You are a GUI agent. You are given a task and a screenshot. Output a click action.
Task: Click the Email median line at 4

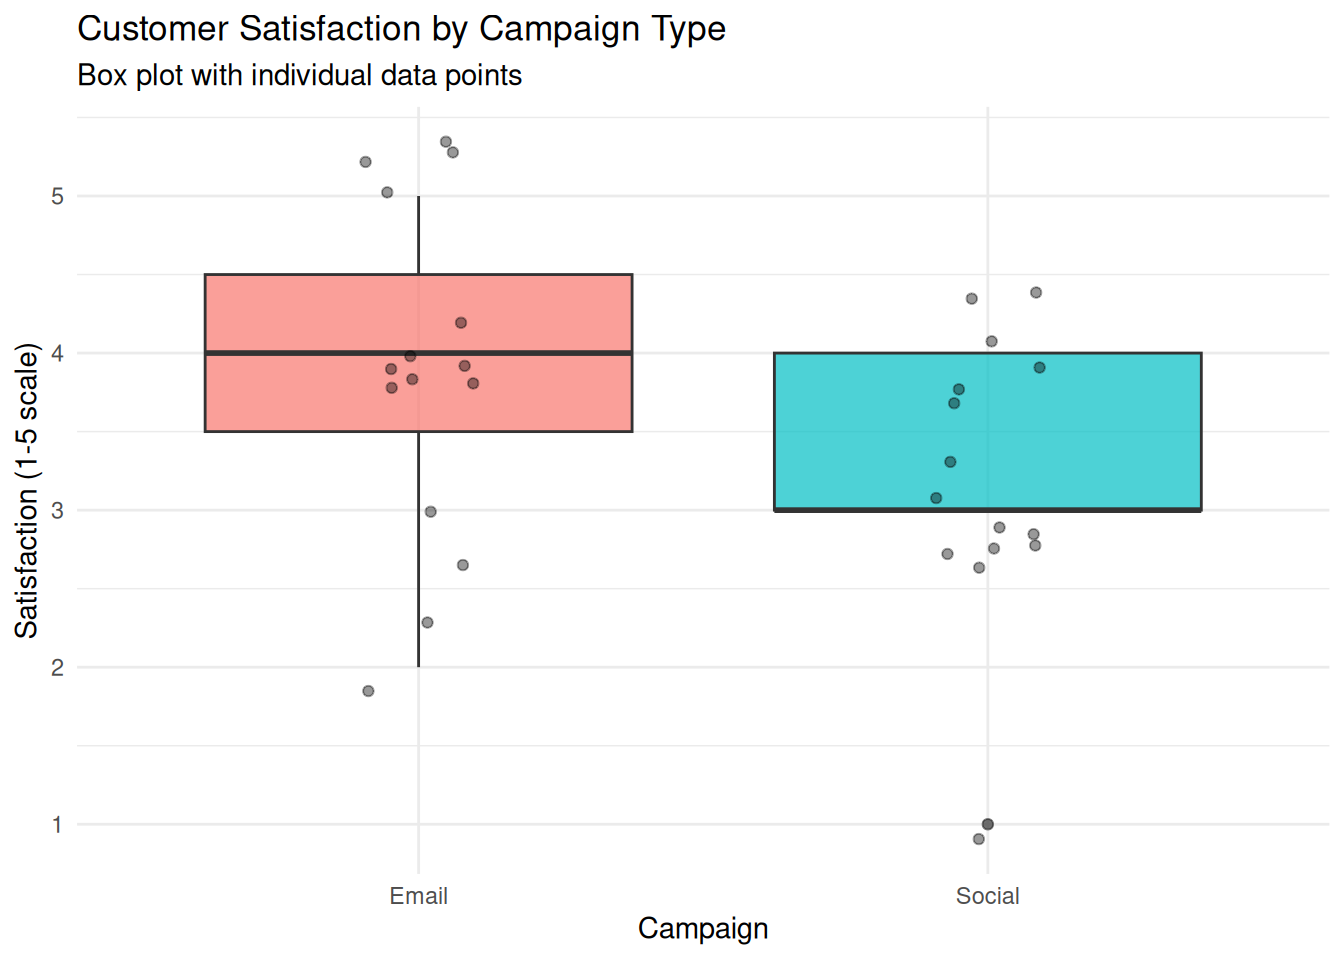pos(418,353)
